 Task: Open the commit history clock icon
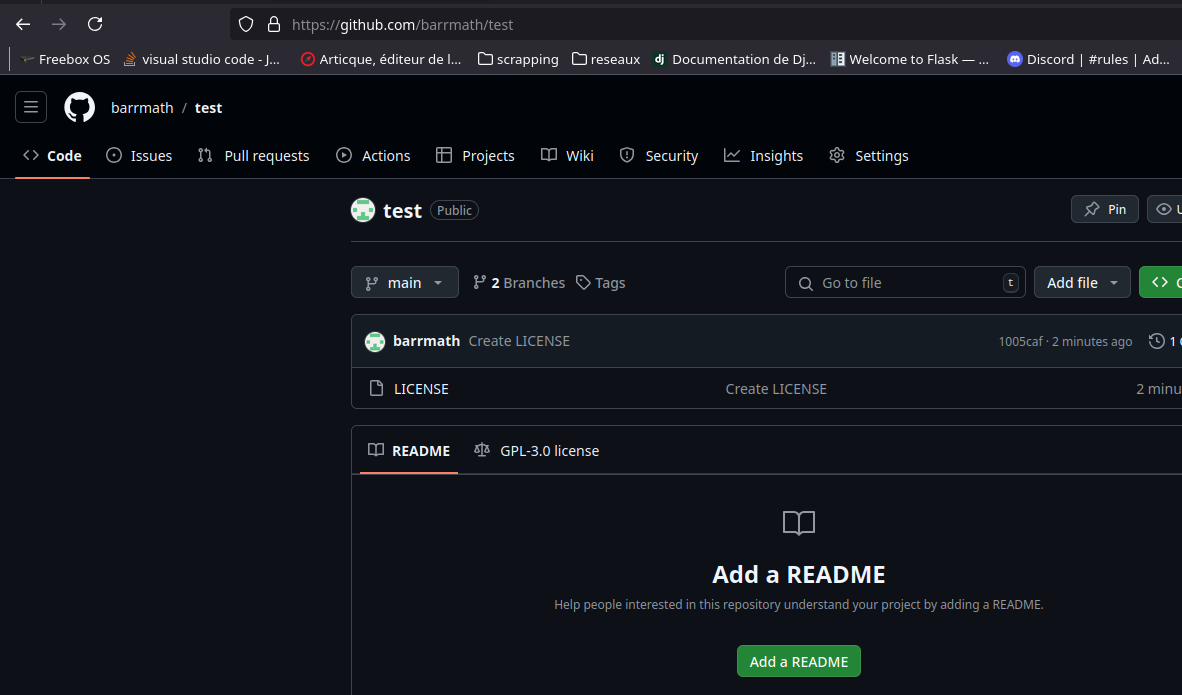click(x=1157, y=340)
